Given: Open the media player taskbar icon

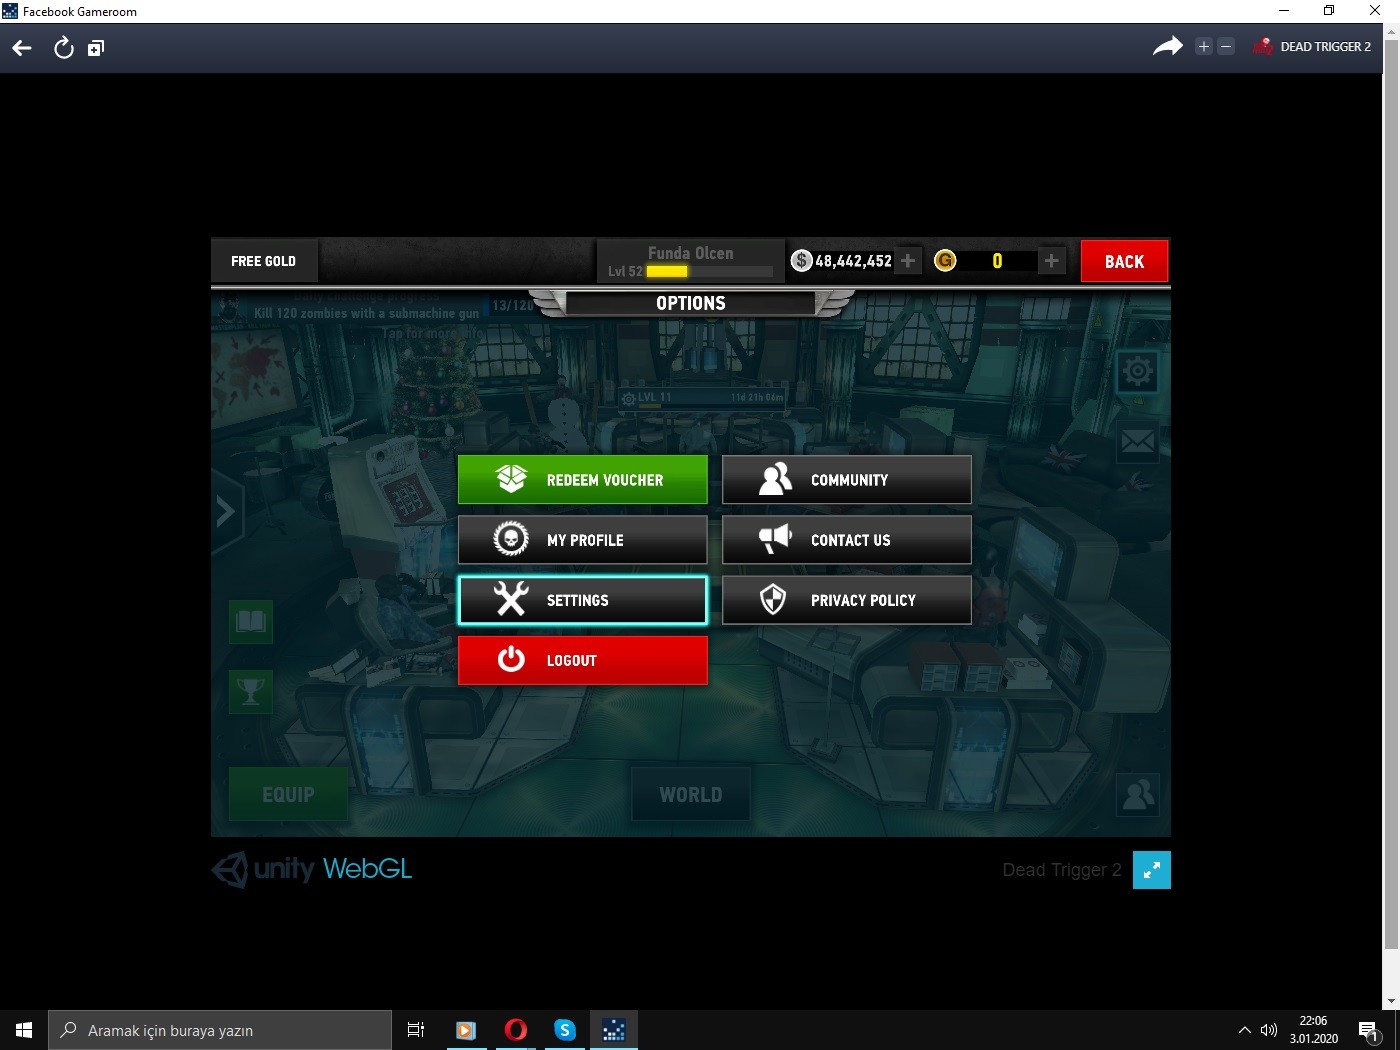Looking at the screenshot, I should [x=466, y=1030].
